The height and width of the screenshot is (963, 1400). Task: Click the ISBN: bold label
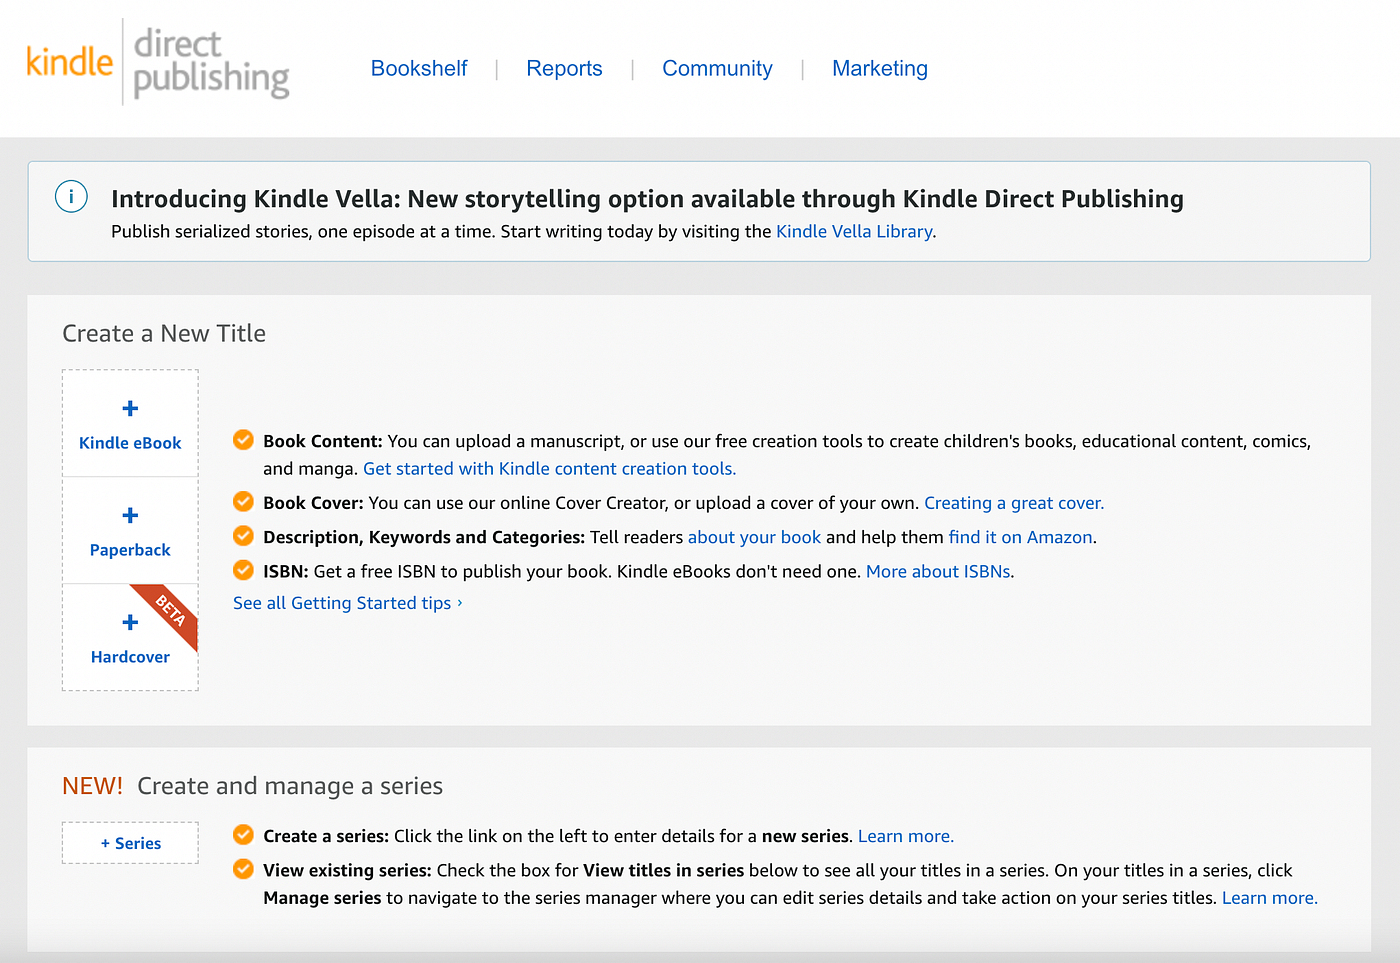pyautogui.click(x=286, y=571)
